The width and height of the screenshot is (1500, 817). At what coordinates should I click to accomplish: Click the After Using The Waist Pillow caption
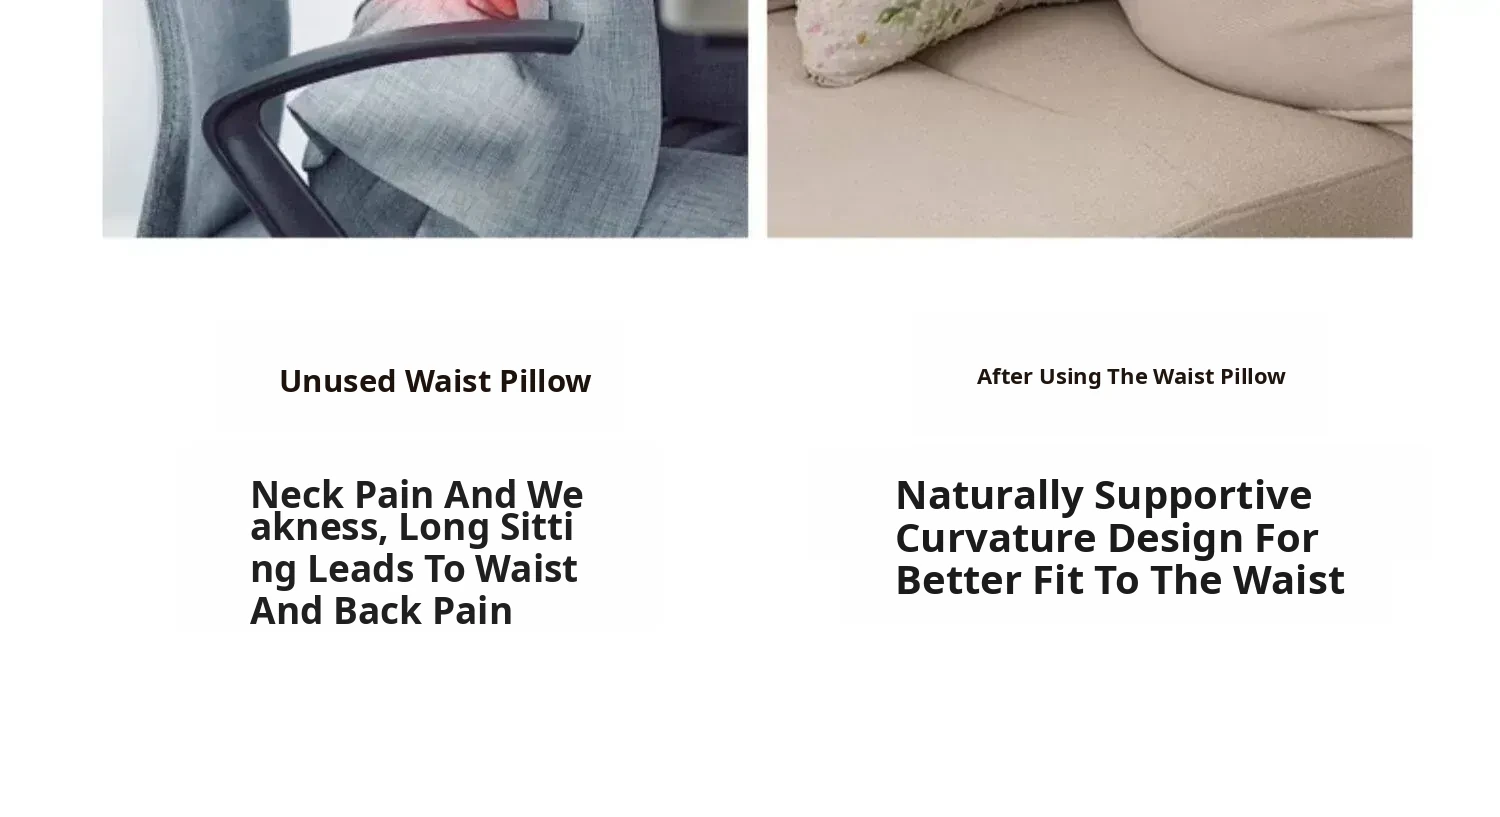click(x=1131, y=376)
